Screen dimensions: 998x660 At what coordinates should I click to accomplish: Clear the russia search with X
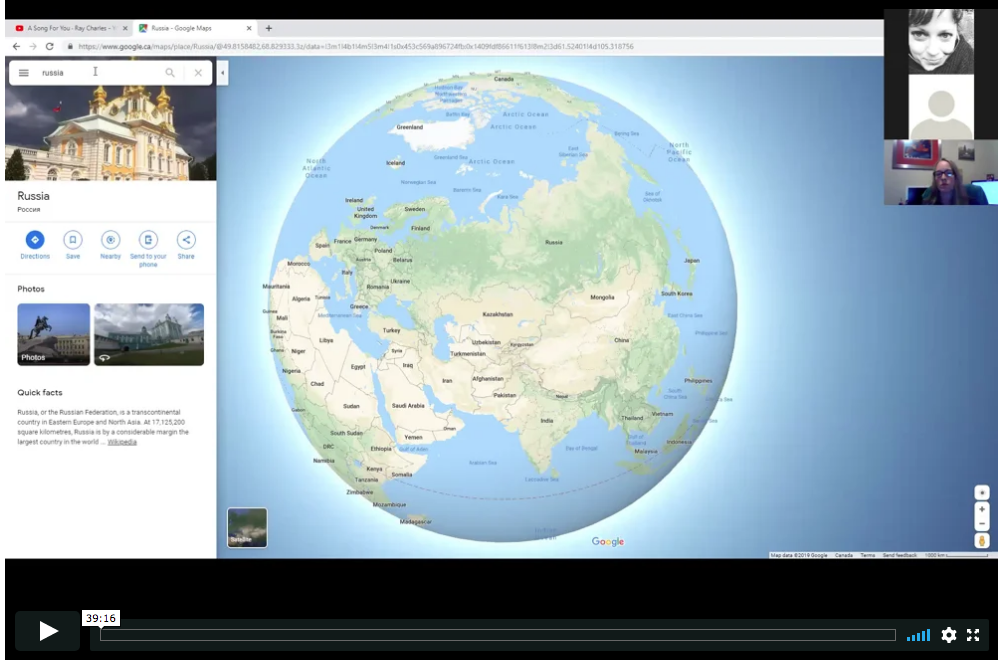tap(199, 73)
